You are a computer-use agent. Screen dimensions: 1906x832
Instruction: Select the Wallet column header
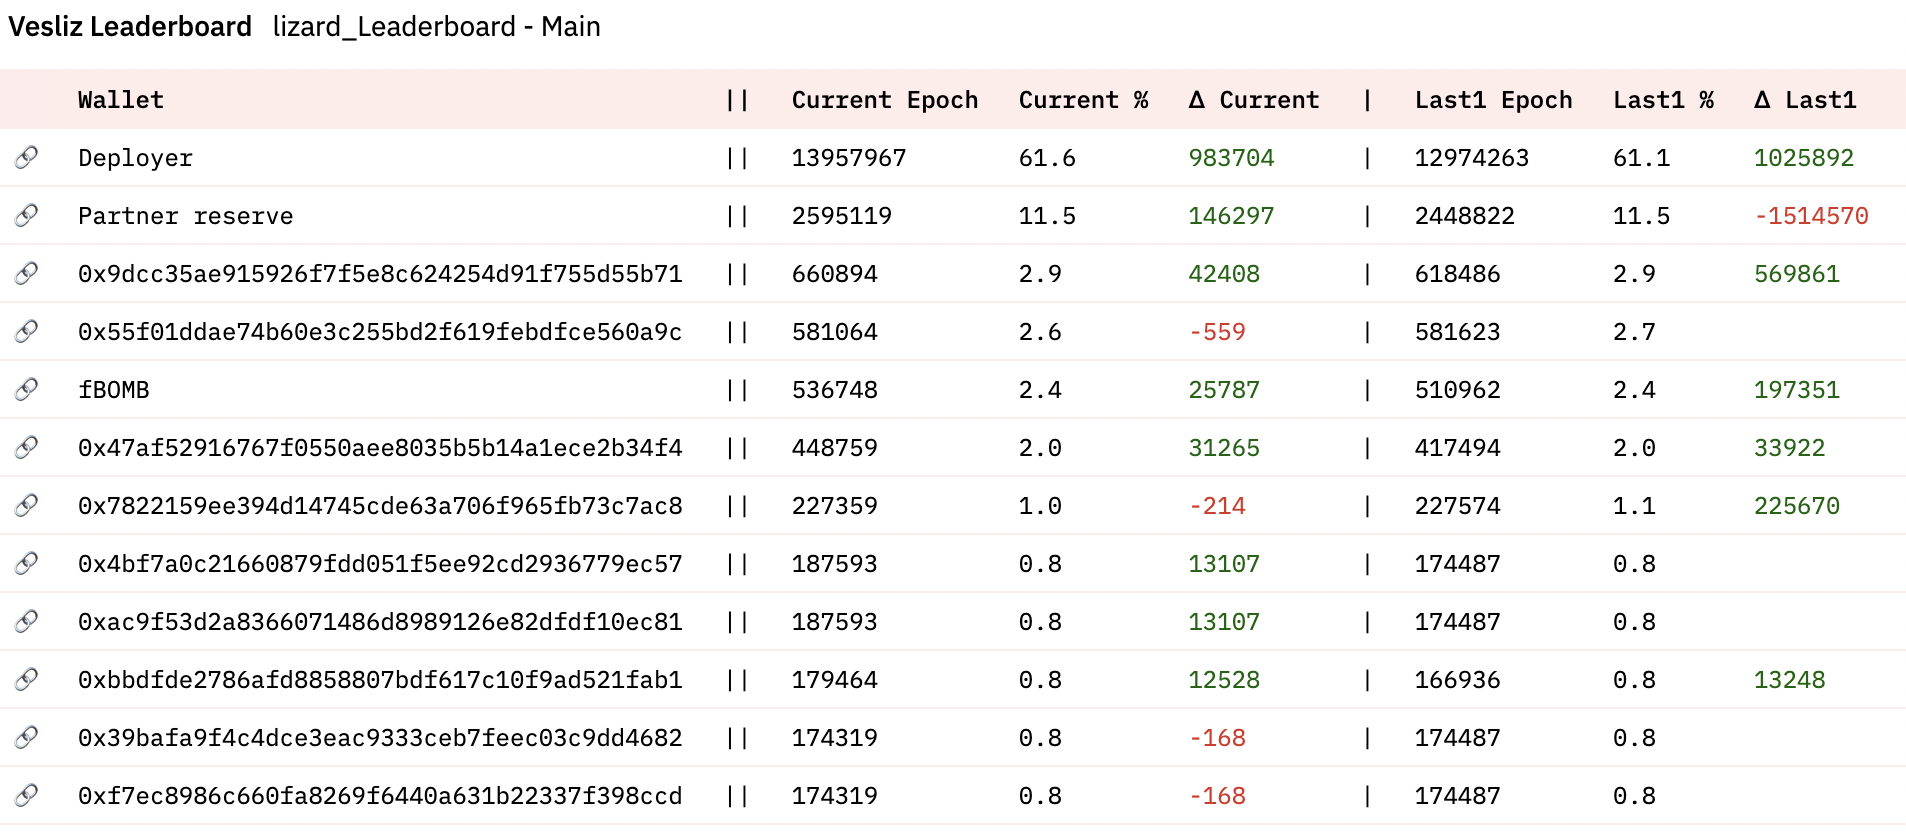coord(120,100)
